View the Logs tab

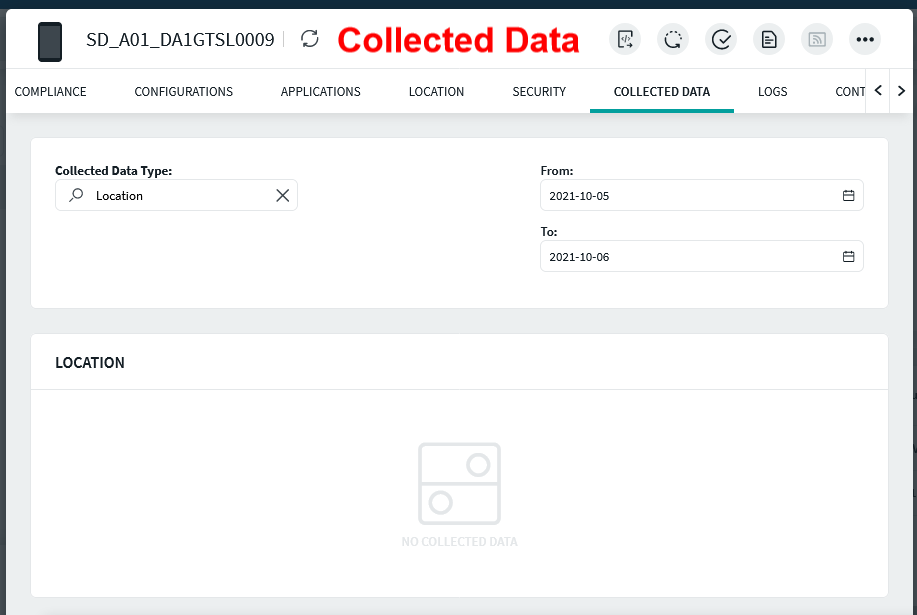click(x=772, y=92)
